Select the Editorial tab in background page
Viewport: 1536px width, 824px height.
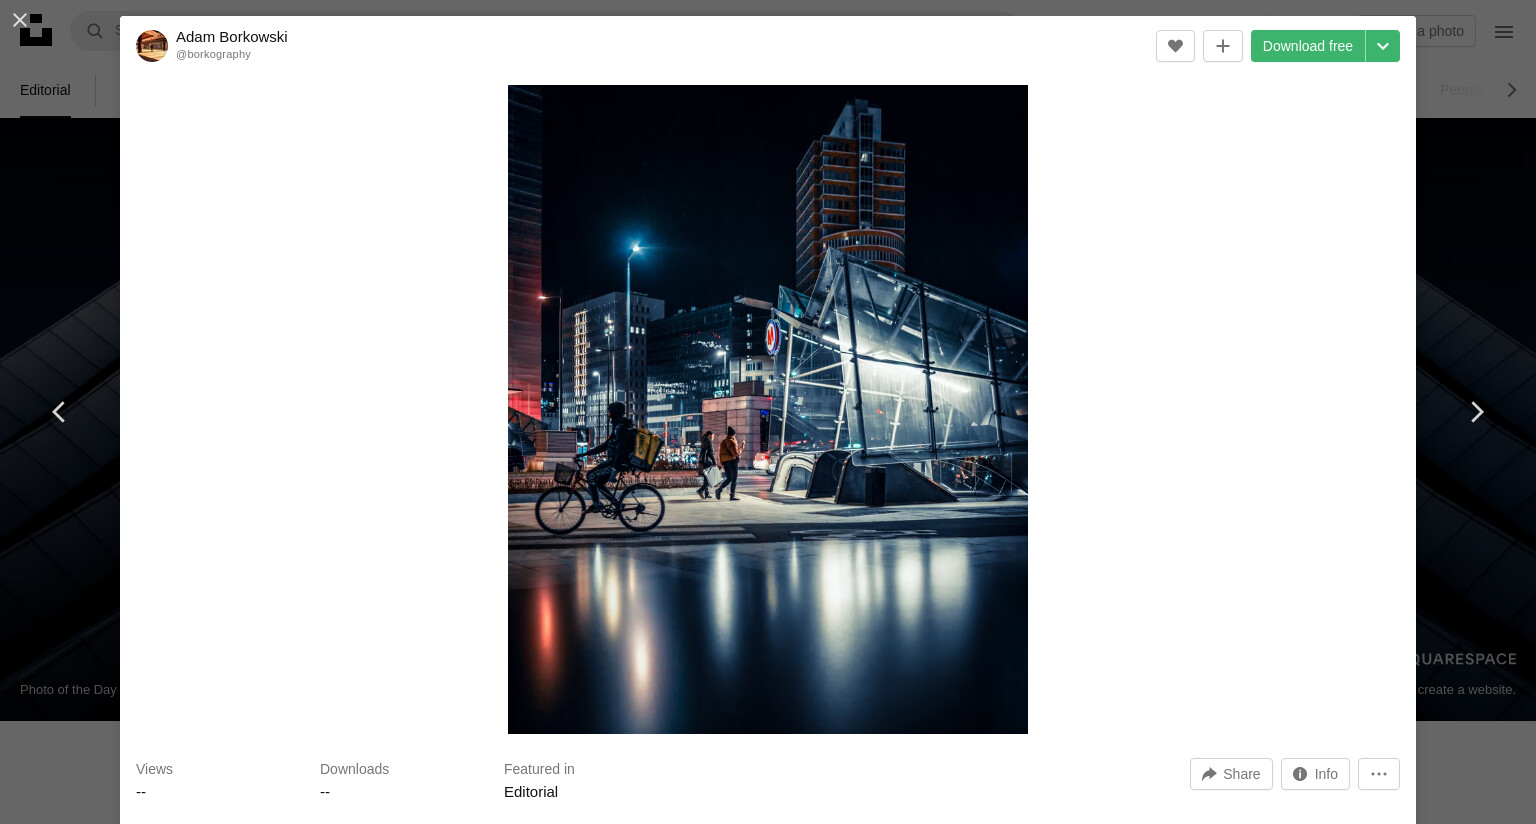click(x=45, y=90)
